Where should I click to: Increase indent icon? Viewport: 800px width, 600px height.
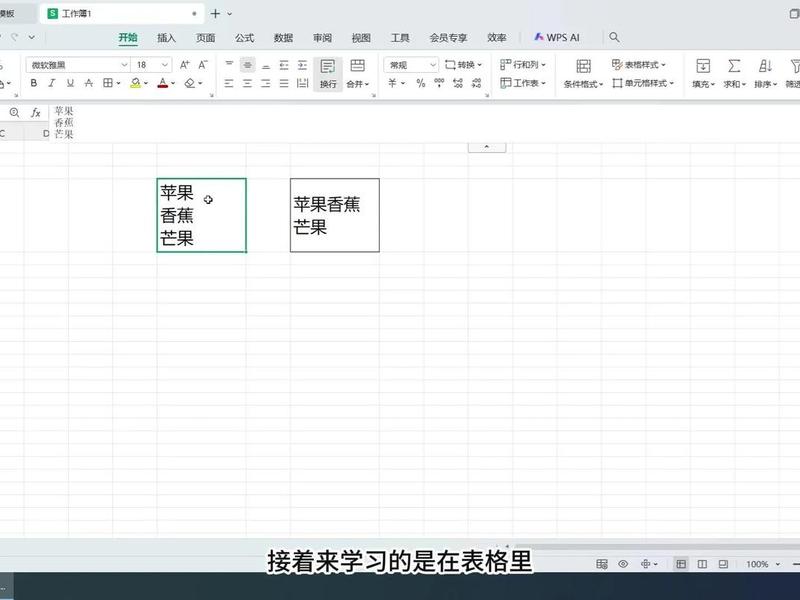303,65
